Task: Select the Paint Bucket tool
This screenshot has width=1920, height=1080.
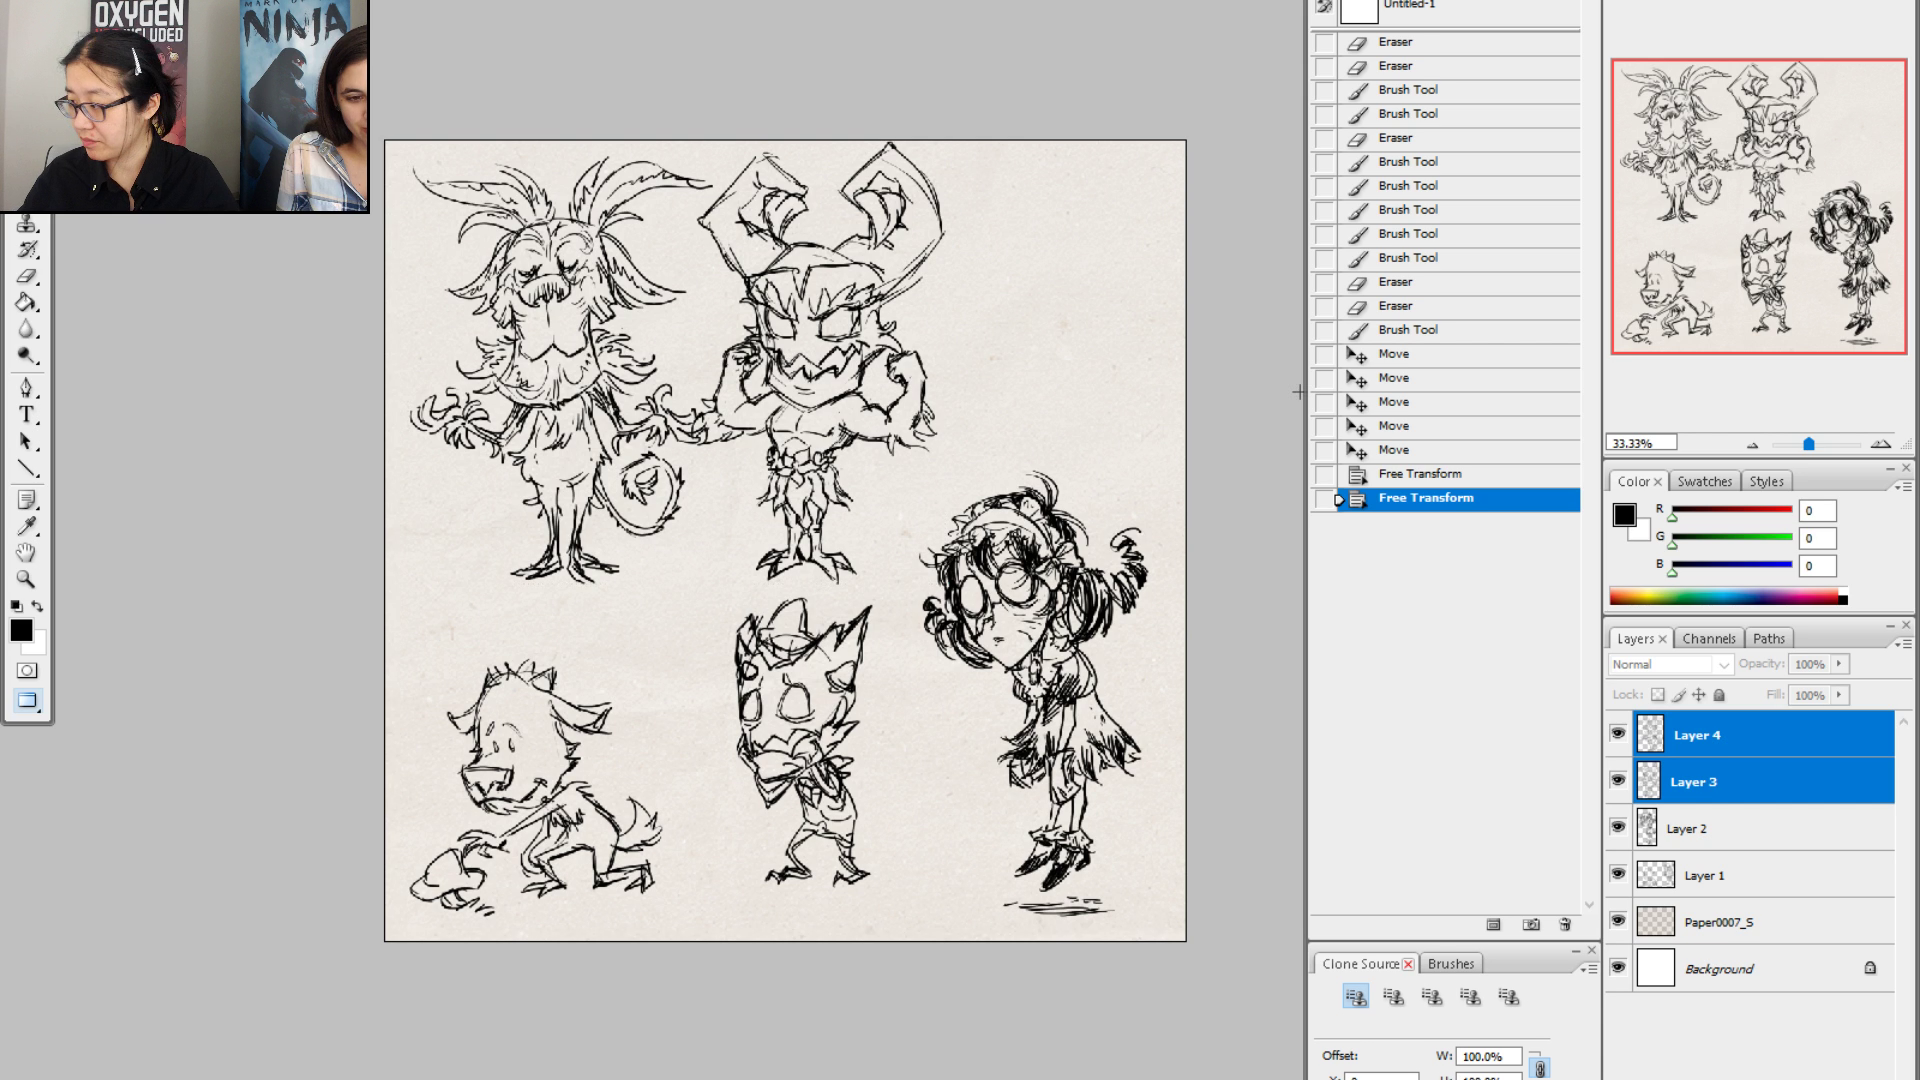Action: click(26, 302)
